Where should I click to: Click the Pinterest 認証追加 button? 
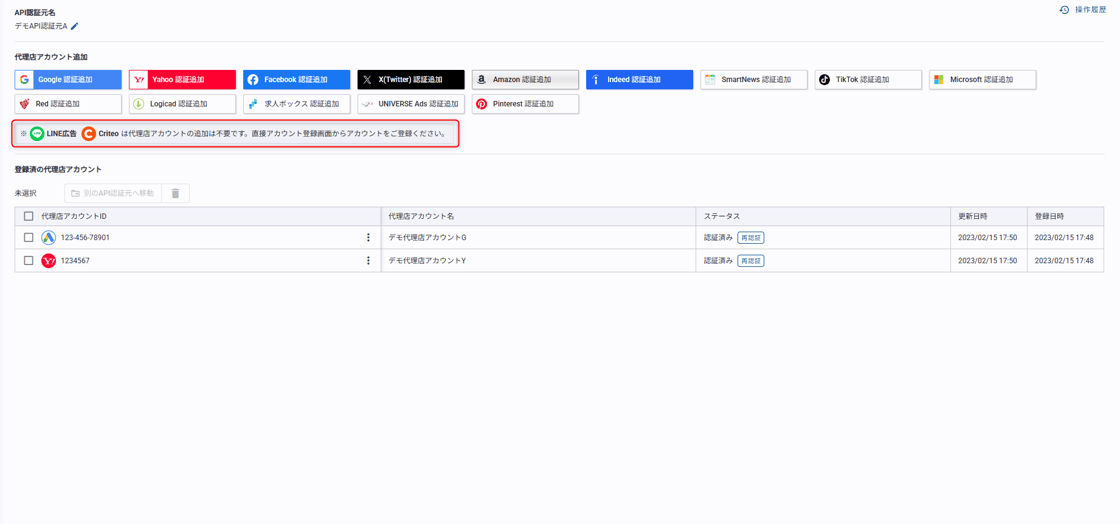coord(525,104)
